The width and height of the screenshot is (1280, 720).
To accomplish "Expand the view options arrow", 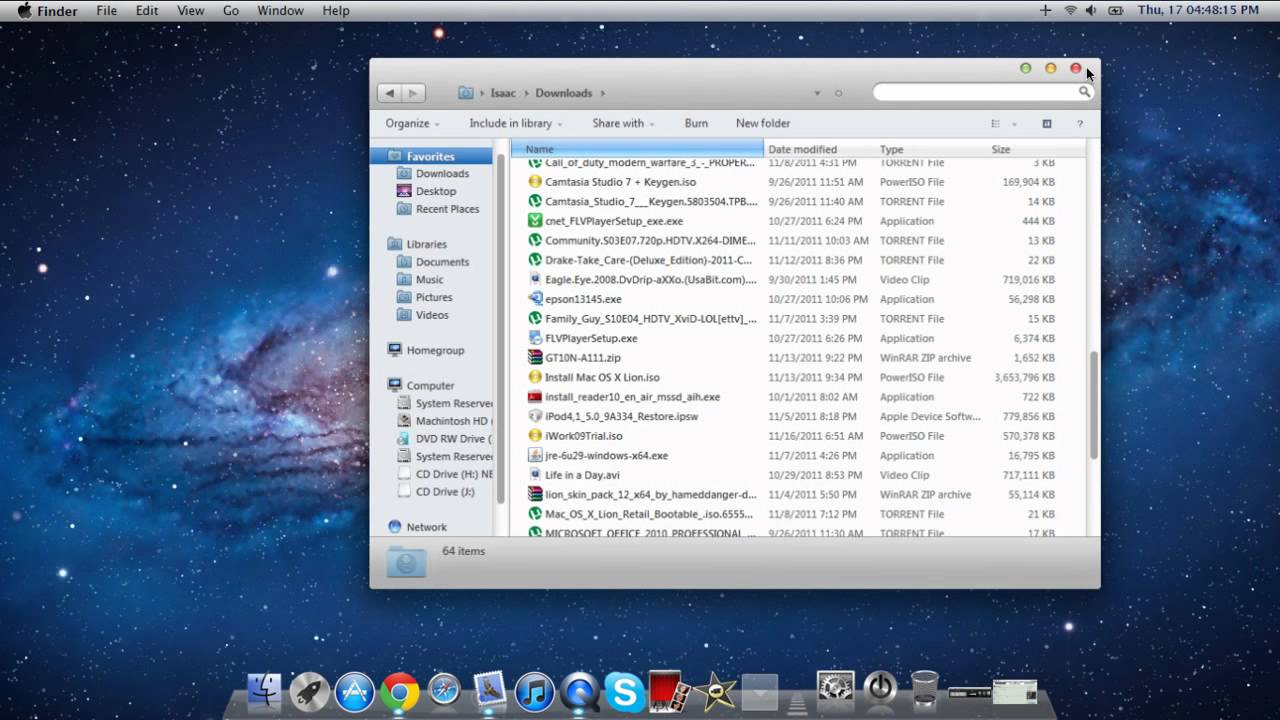I will 1014,124.
